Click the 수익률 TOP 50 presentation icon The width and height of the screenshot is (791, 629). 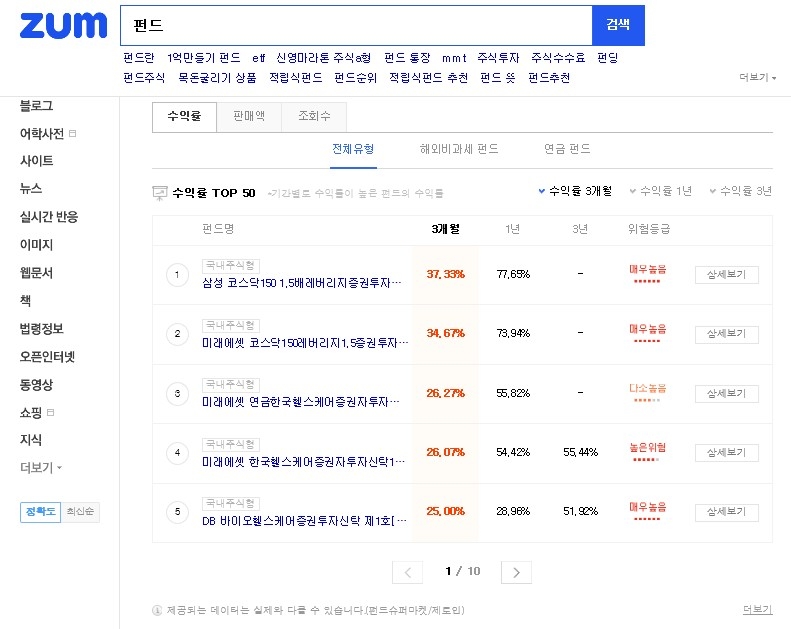tap(159, 193)
